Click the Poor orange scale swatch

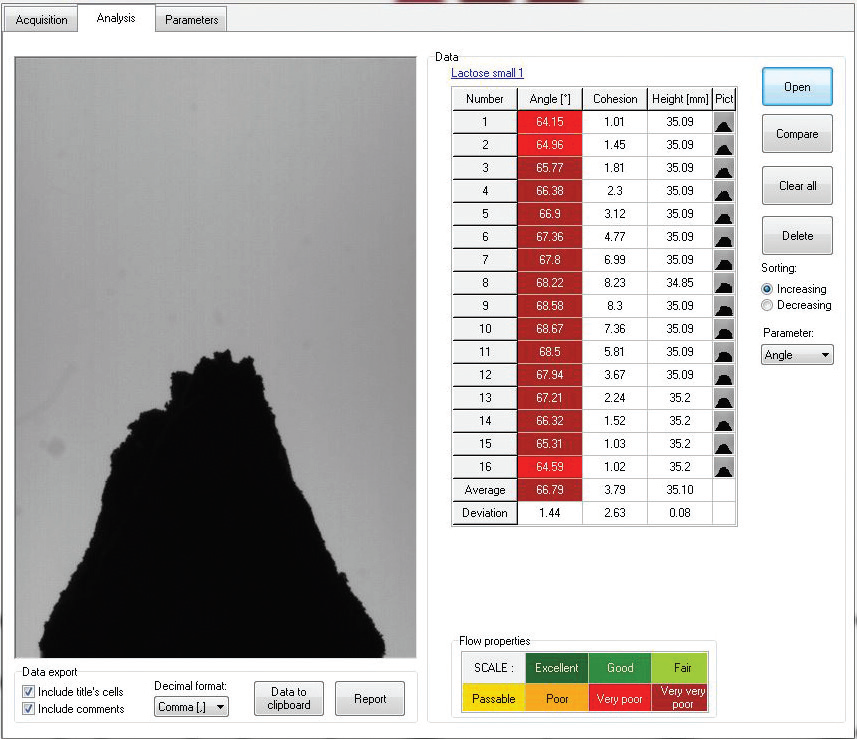pos(557,698)
